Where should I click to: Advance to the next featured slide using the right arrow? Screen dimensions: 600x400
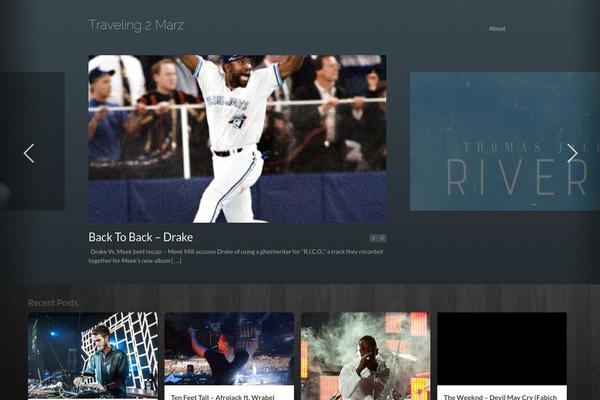tap(572, 153)
